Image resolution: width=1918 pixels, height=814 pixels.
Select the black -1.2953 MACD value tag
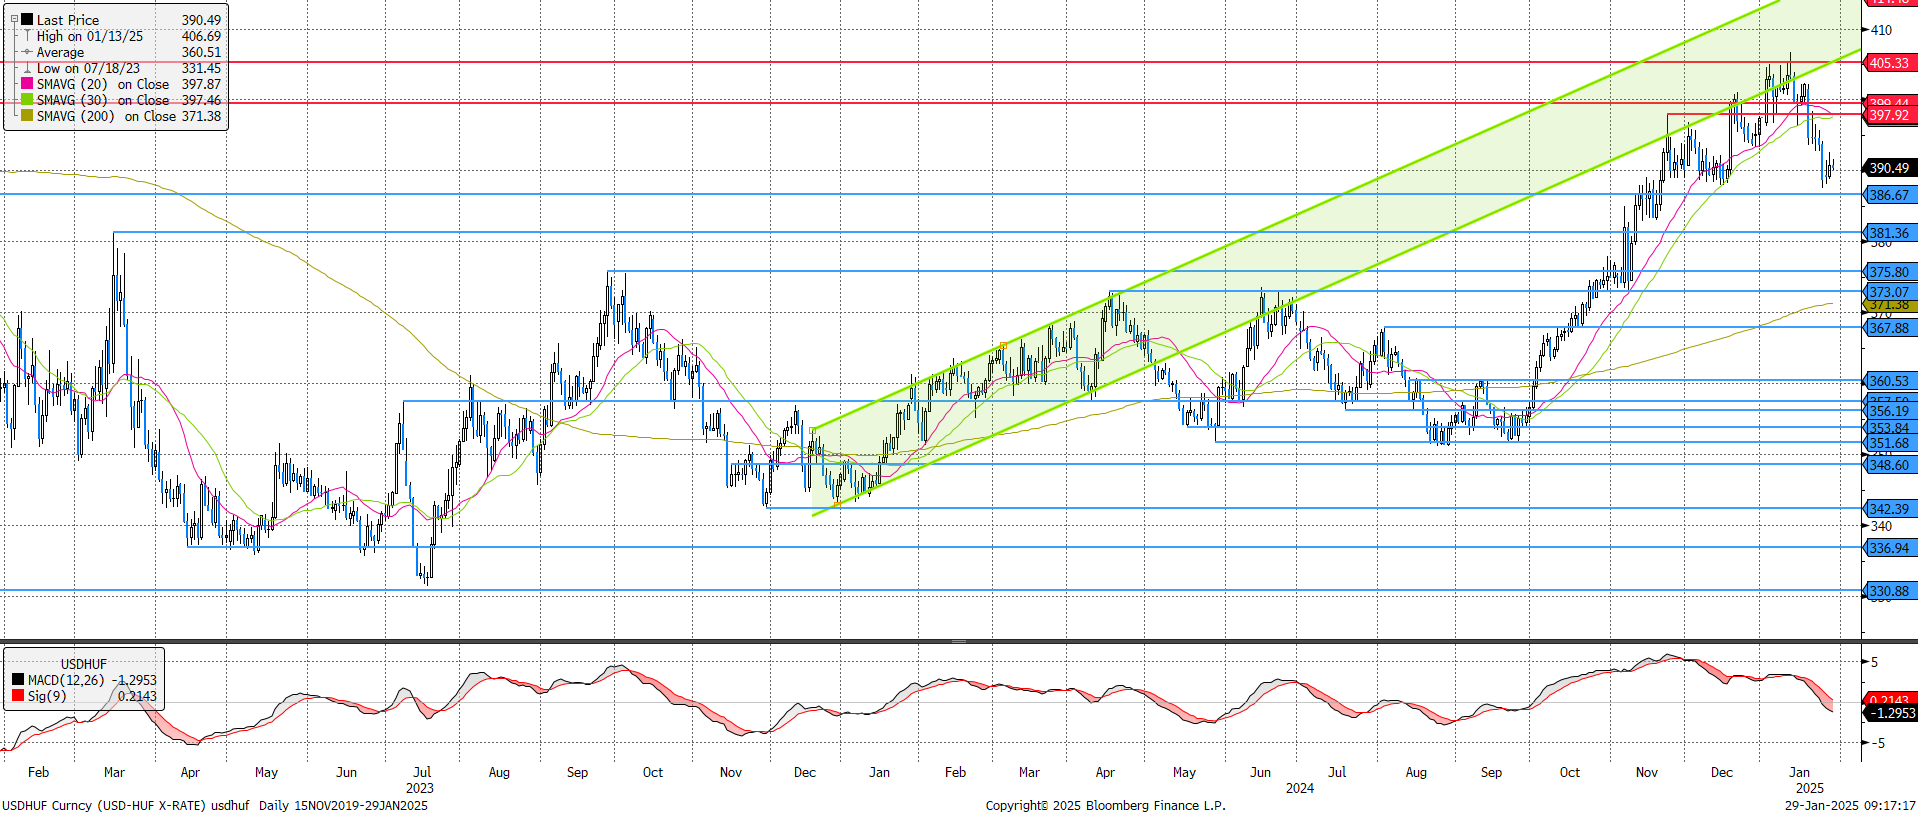click(x=1892, y=713)
